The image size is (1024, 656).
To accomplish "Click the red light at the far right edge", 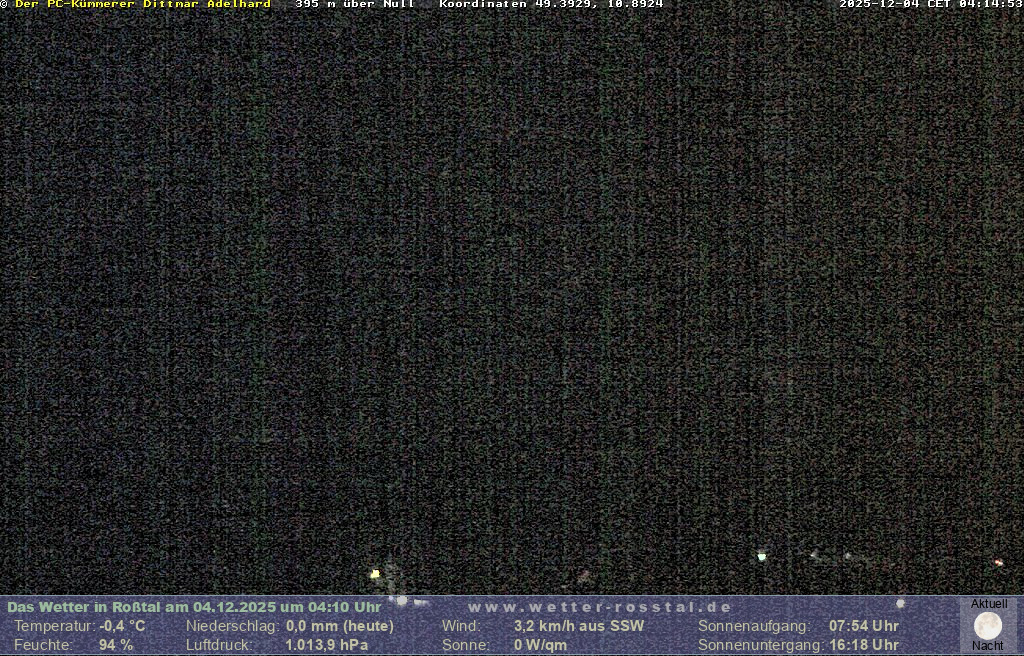I will coord(998,563).
